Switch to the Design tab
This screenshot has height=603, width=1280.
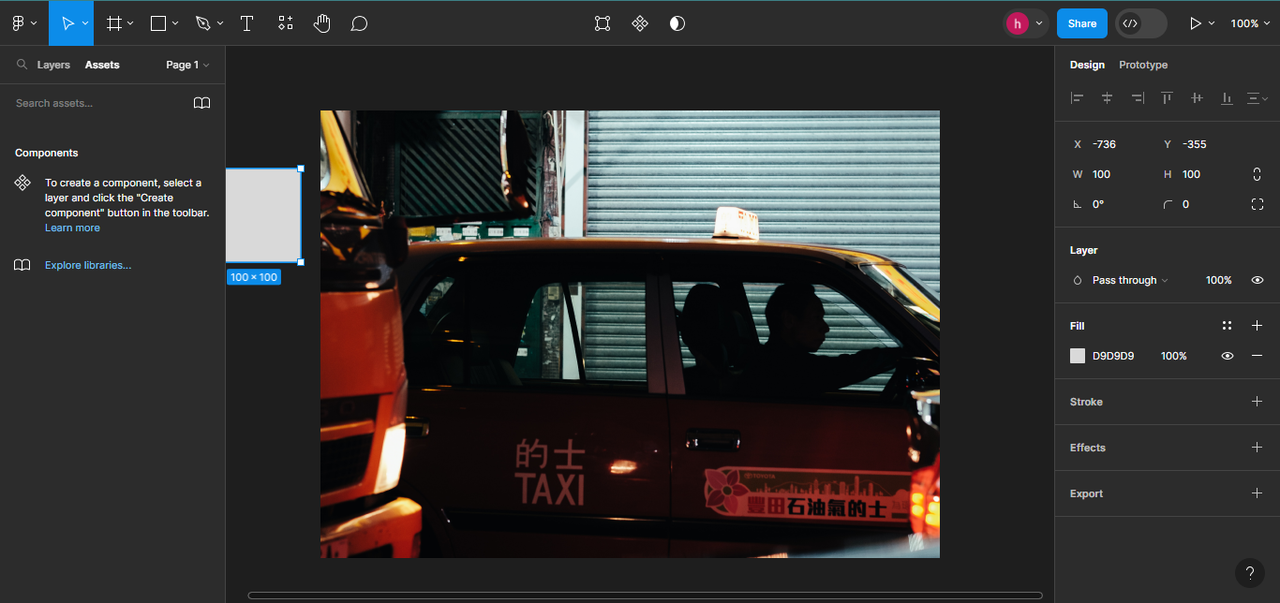[x=1087, y=65]
